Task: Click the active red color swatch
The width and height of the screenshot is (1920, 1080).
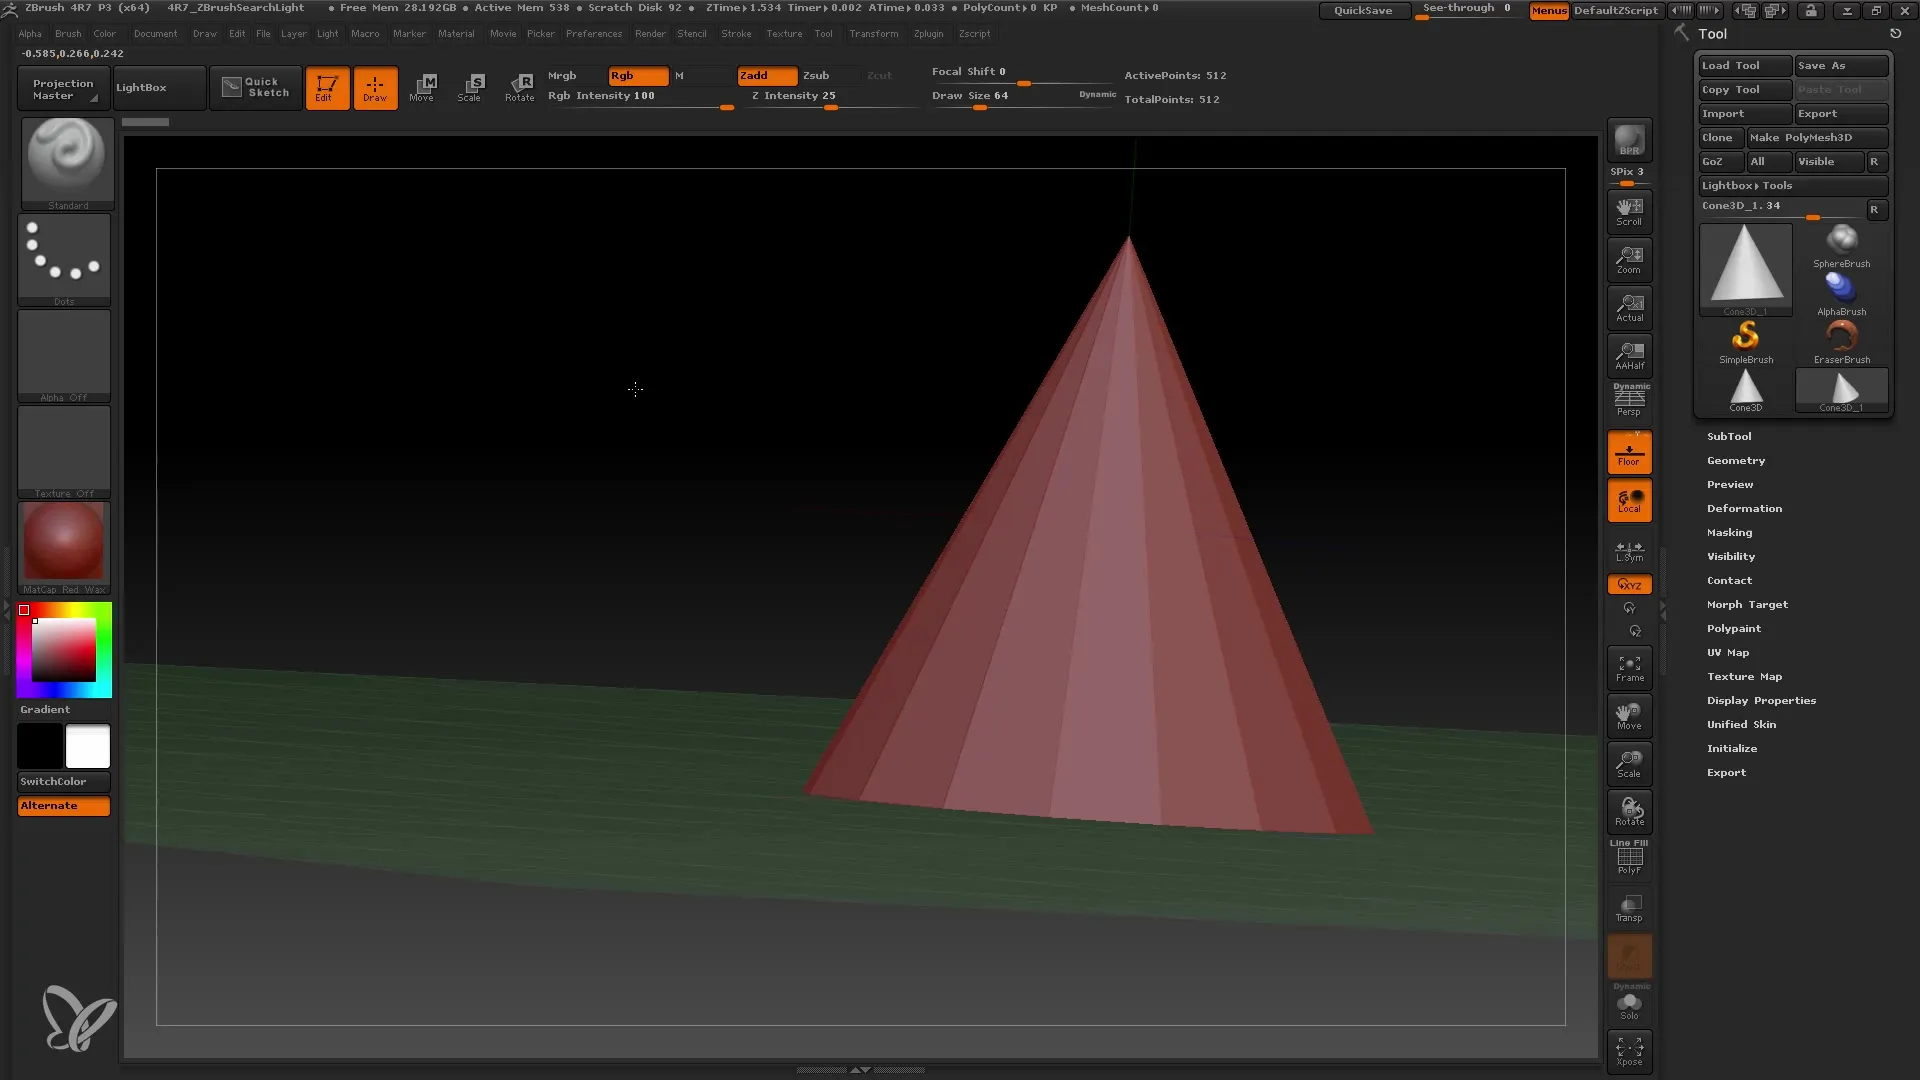Action: pos(26,611)
